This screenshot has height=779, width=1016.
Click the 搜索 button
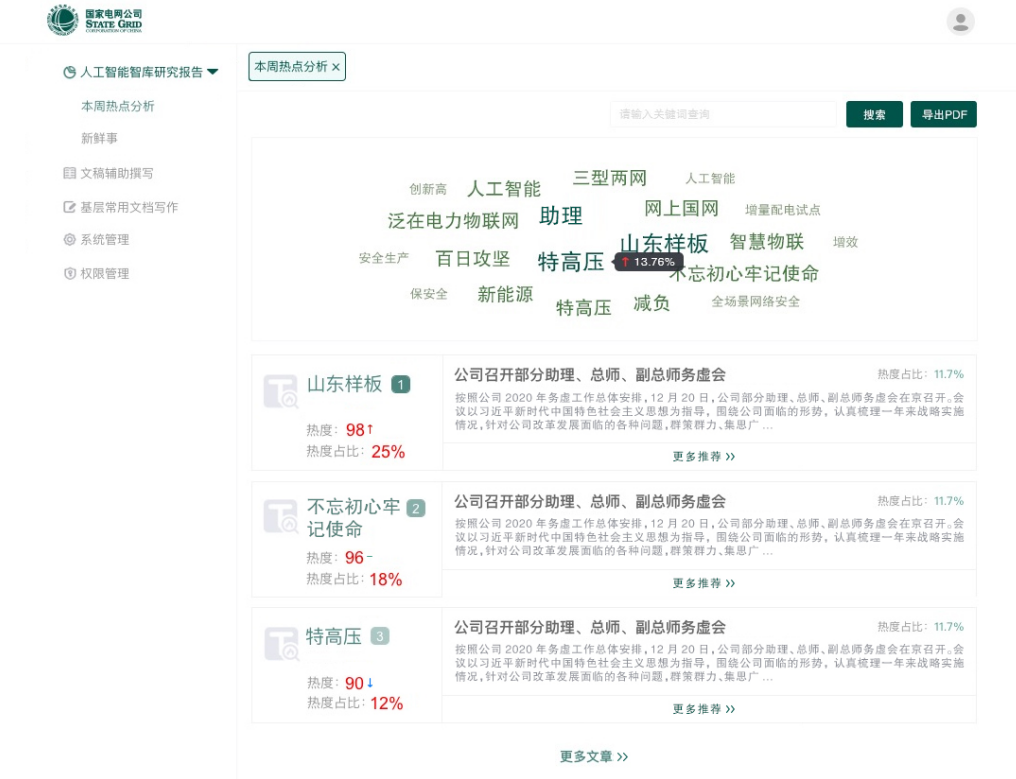pos(874,115)
